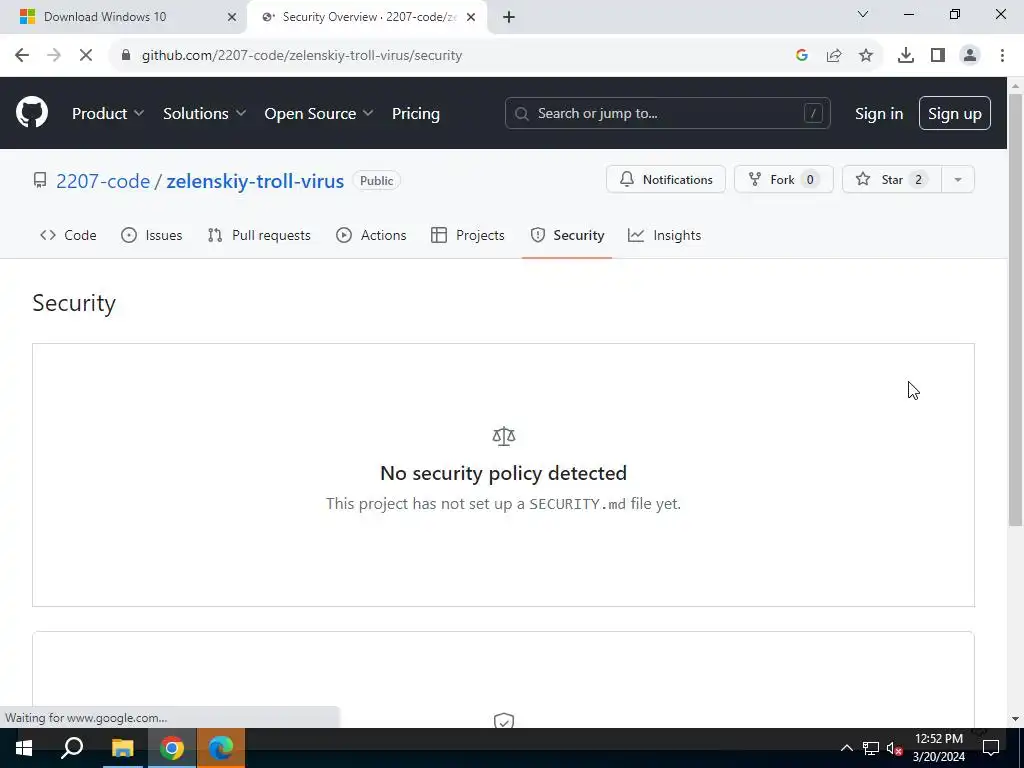Click the Sign in link
The width and height of the screenshot is (1024, 768).
[878, 114]
